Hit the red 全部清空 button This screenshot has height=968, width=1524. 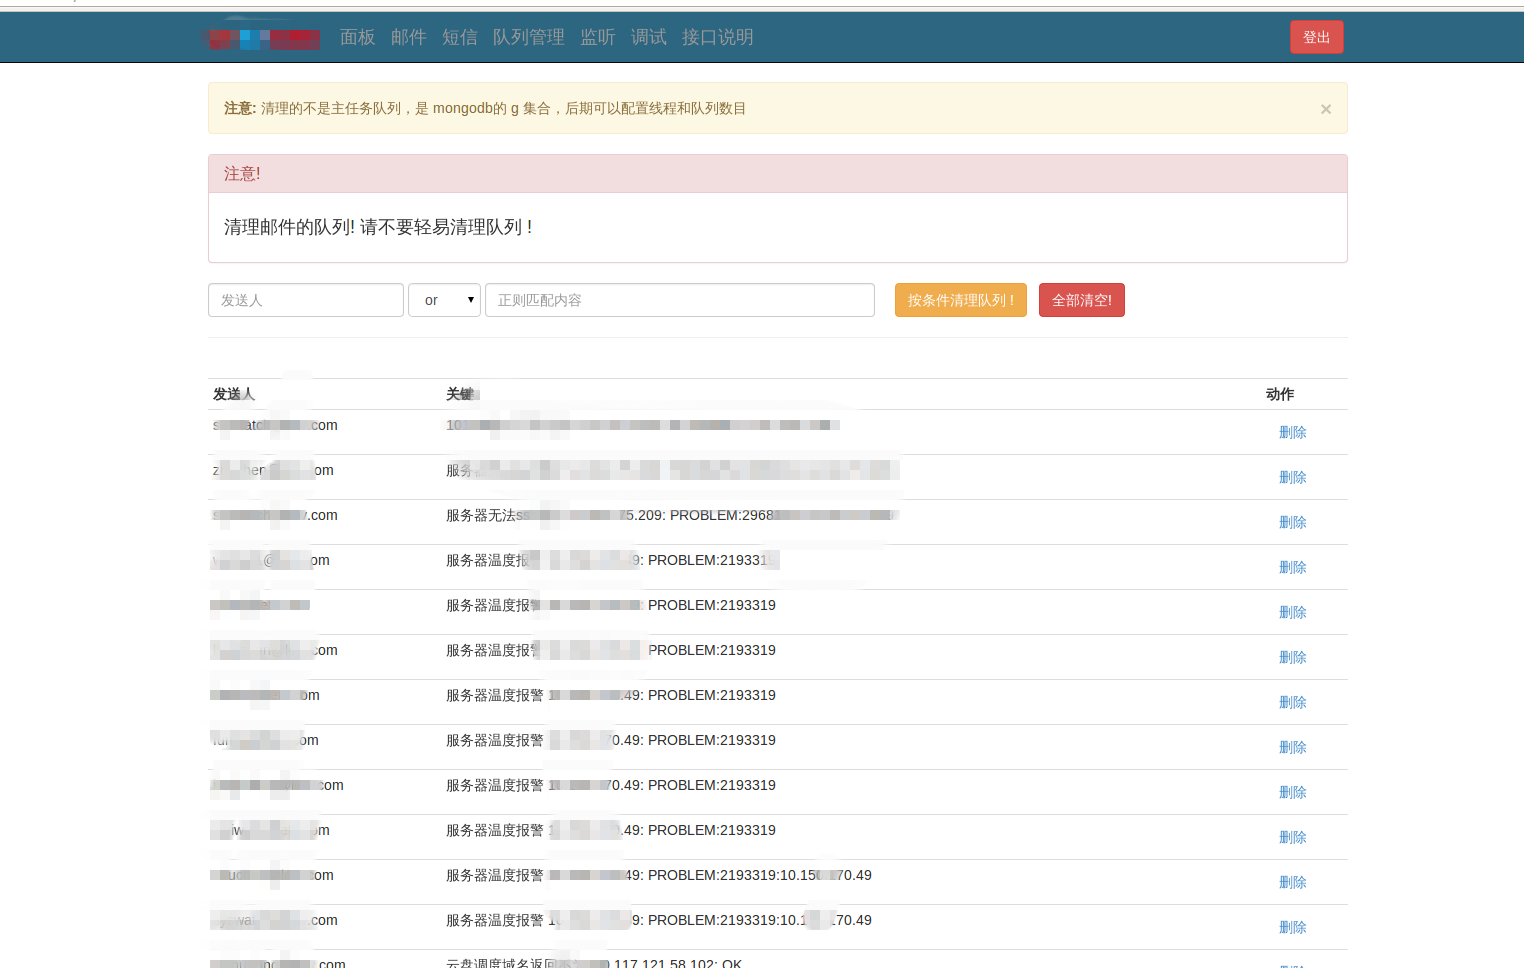coord(1081,300)
